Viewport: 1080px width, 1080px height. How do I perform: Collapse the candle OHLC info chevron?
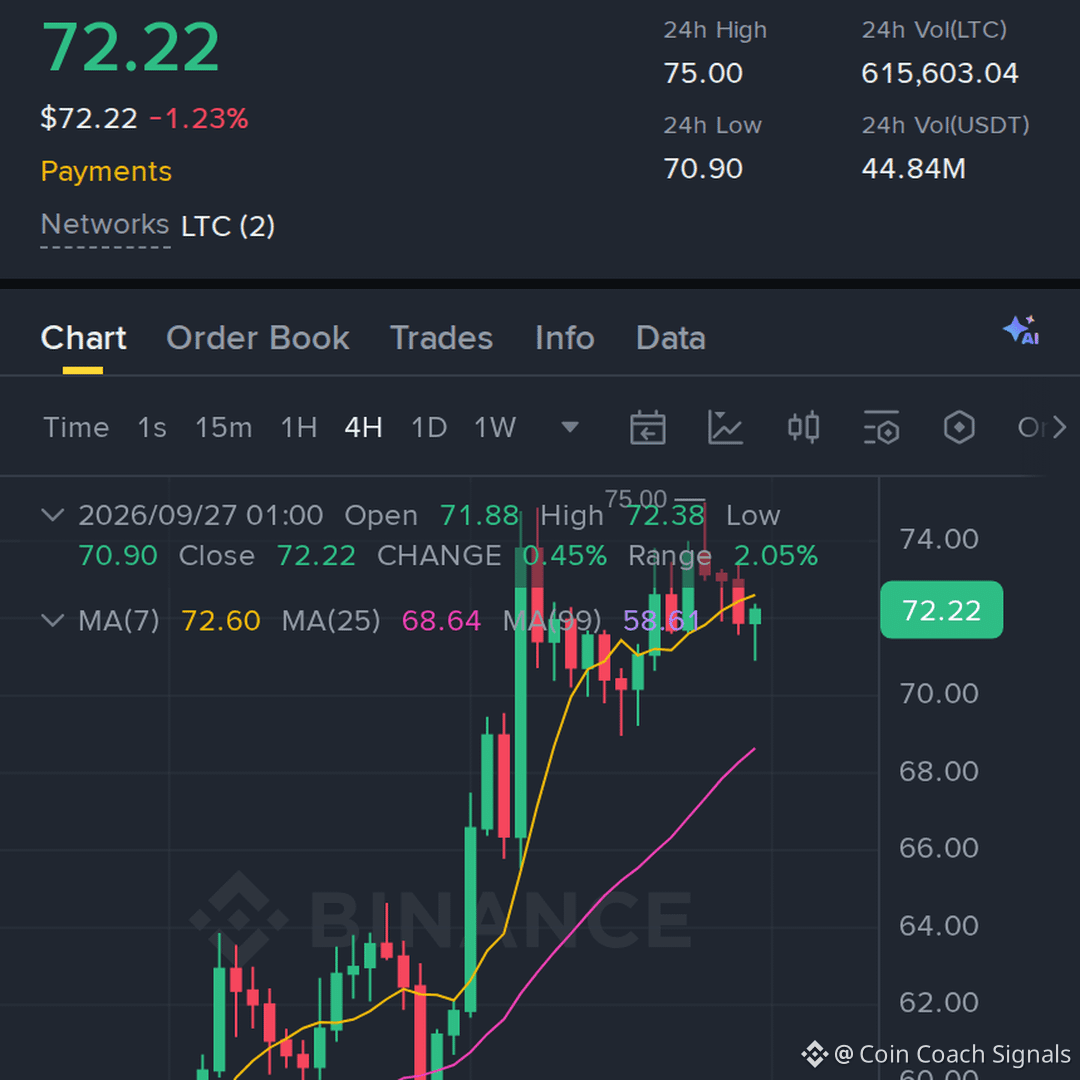[53, 515]
